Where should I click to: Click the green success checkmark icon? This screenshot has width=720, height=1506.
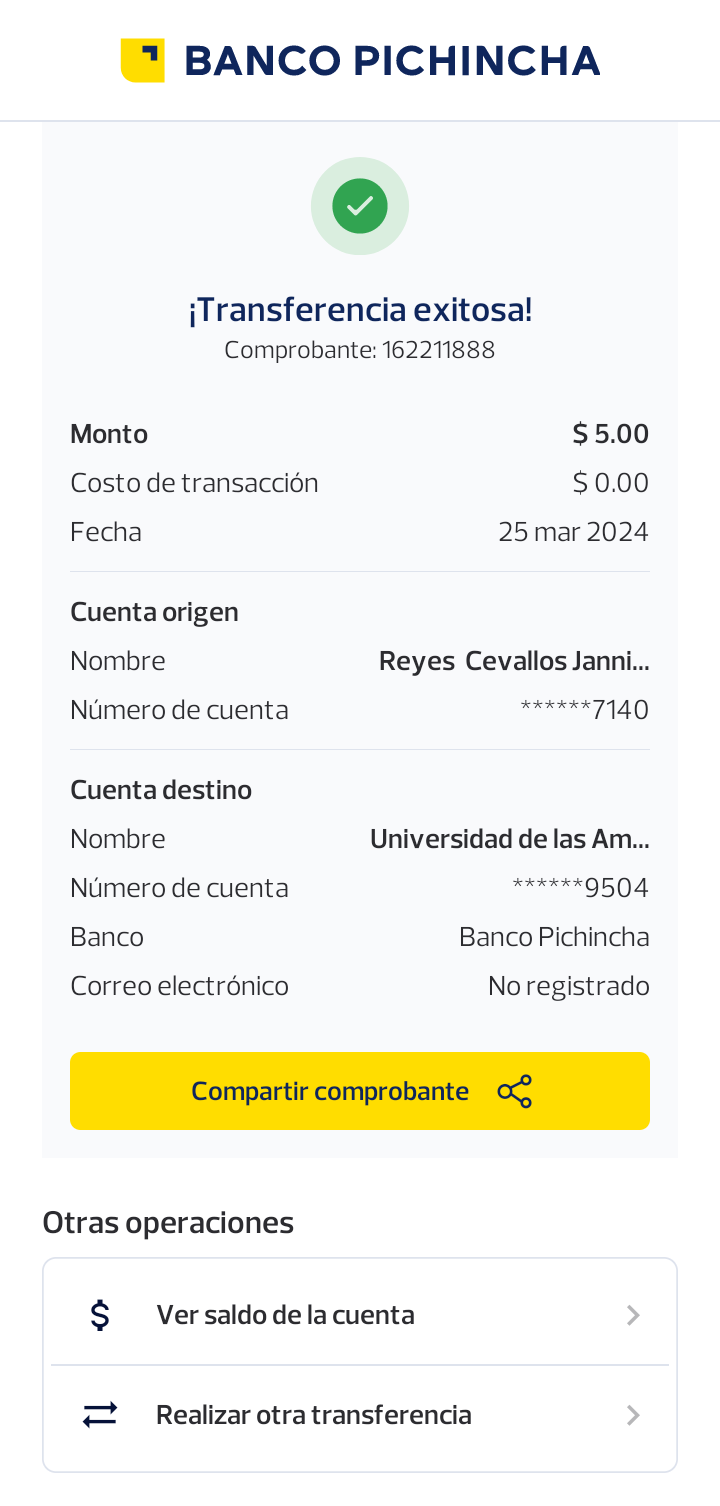click(x=360, y=206)
